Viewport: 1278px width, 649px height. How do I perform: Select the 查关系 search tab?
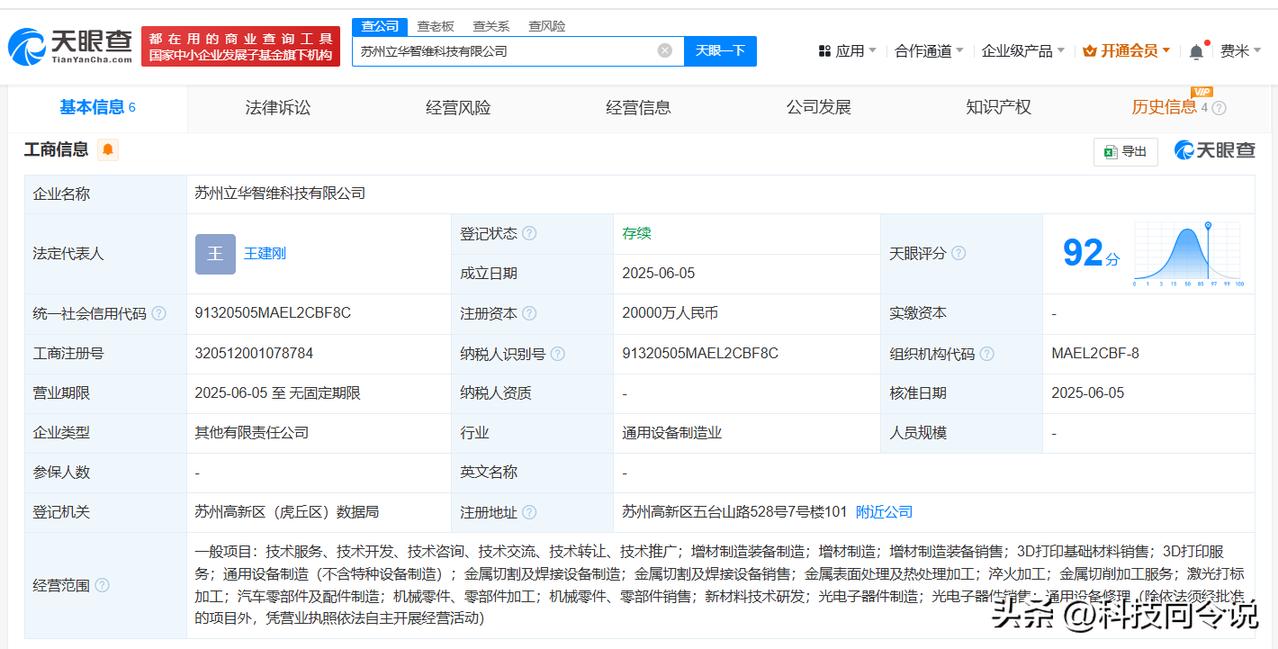pos(491,26)
